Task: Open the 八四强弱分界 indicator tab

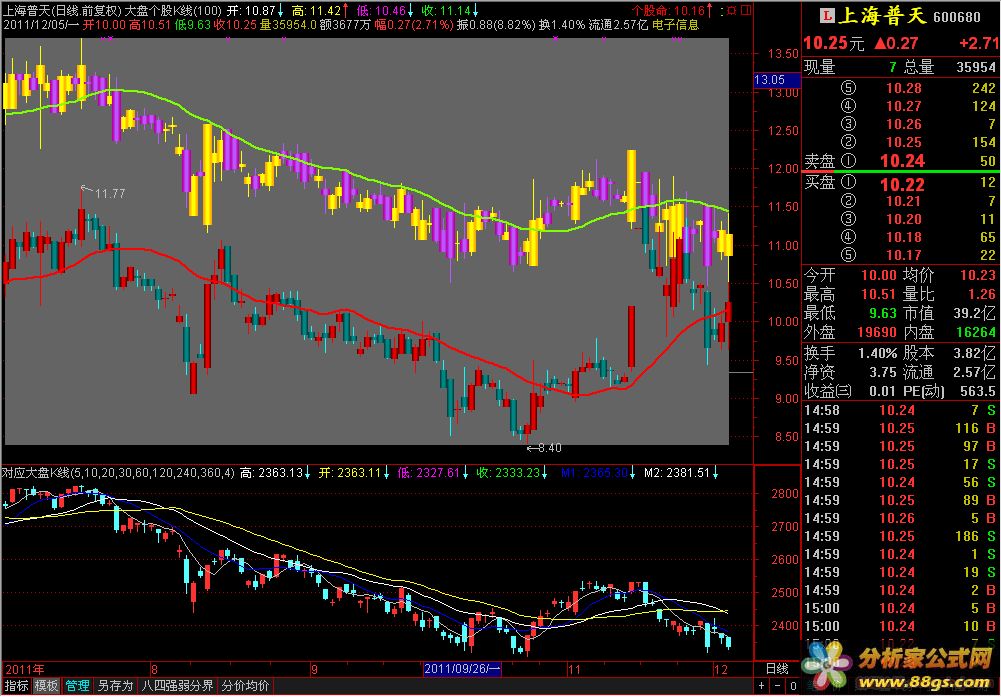Action: [177, 686]
